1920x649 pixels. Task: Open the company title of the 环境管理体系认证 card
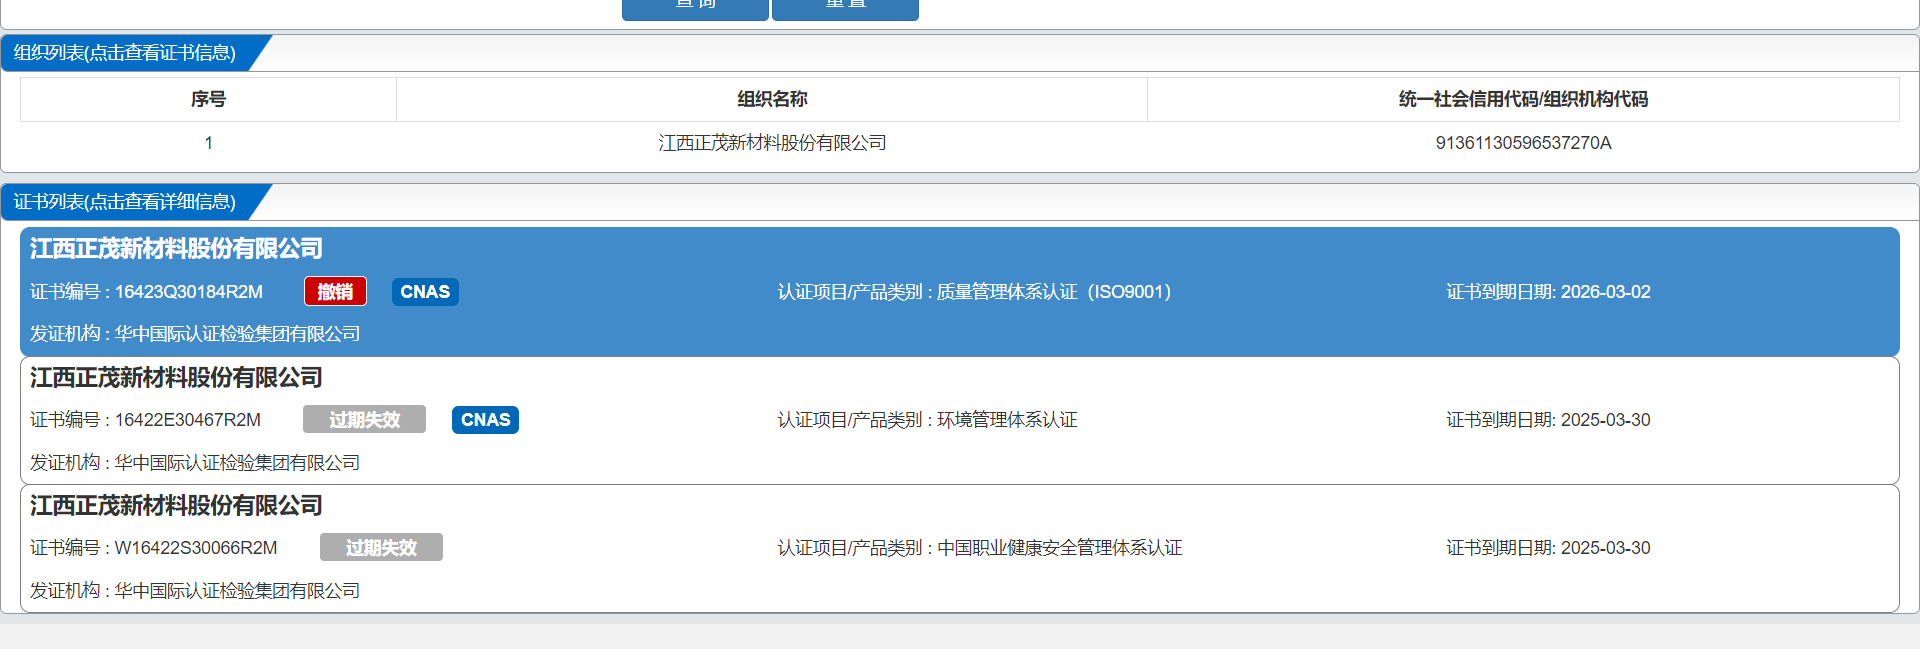176,377
